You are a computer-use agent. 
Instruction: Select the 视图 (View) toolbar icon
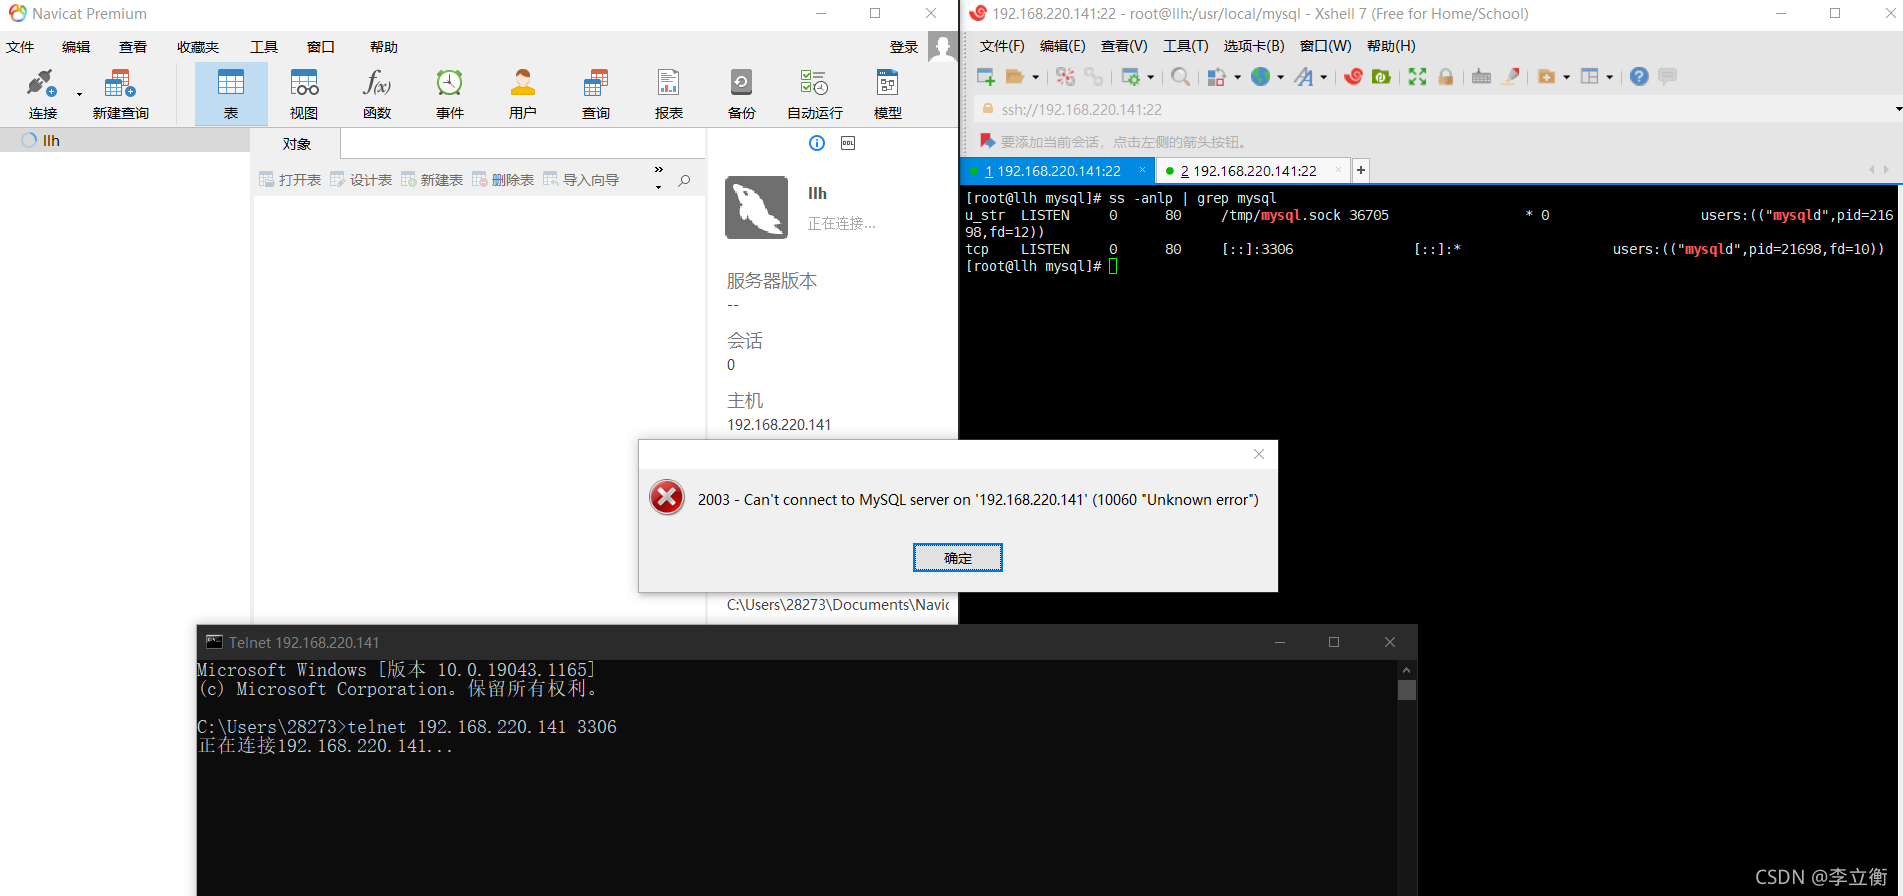click(x=304, y=84)
